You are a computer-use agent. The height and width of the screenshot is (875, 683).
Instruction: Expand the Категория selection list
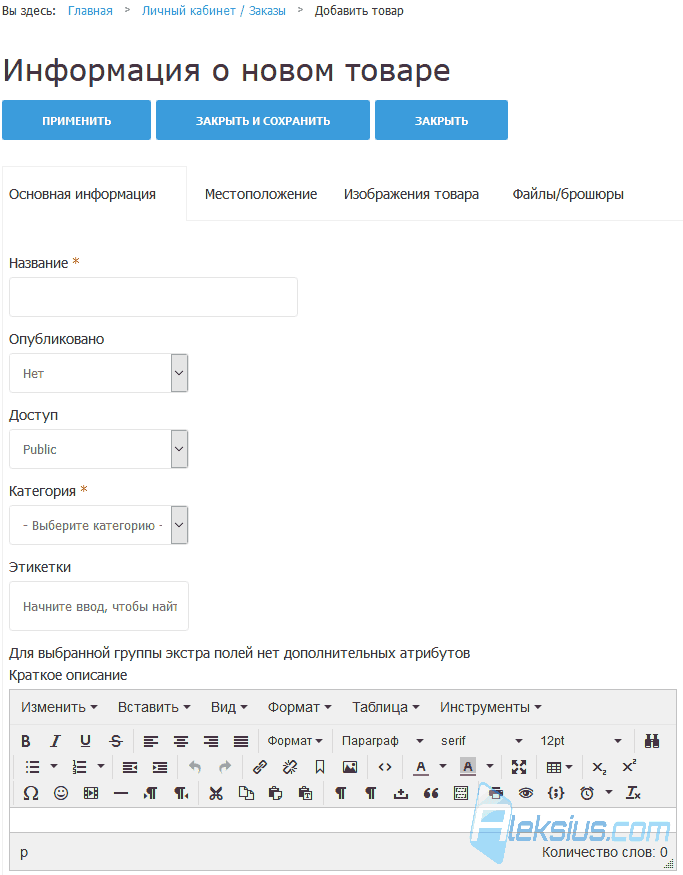point(98,525)
